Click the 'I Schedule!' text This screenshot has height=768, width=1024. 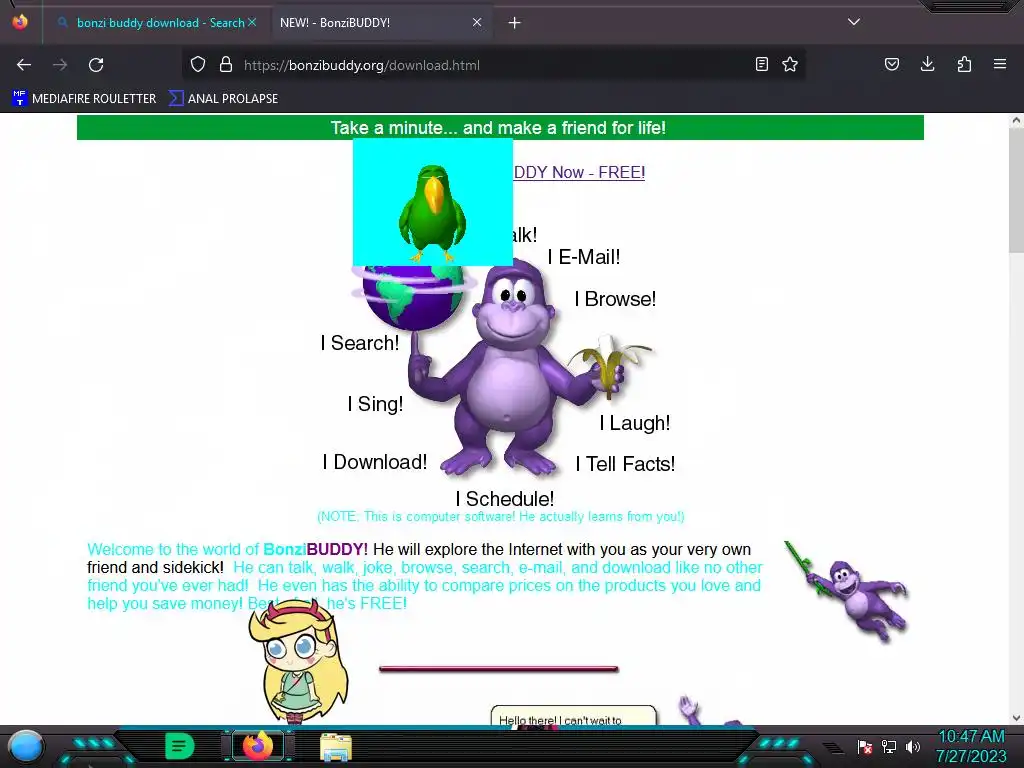(505, 498)
